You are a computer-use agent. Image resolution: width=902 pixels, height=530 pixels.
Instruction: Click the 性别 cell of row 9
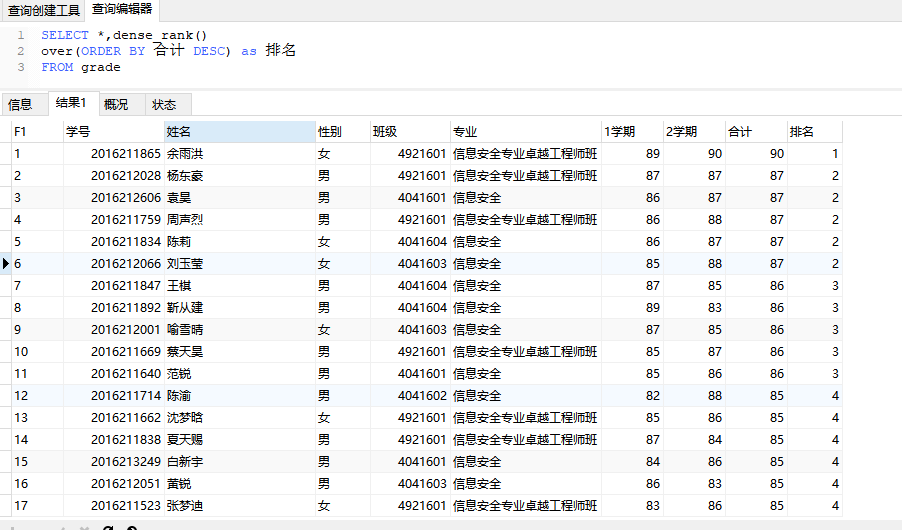click(x=343, y=330)
